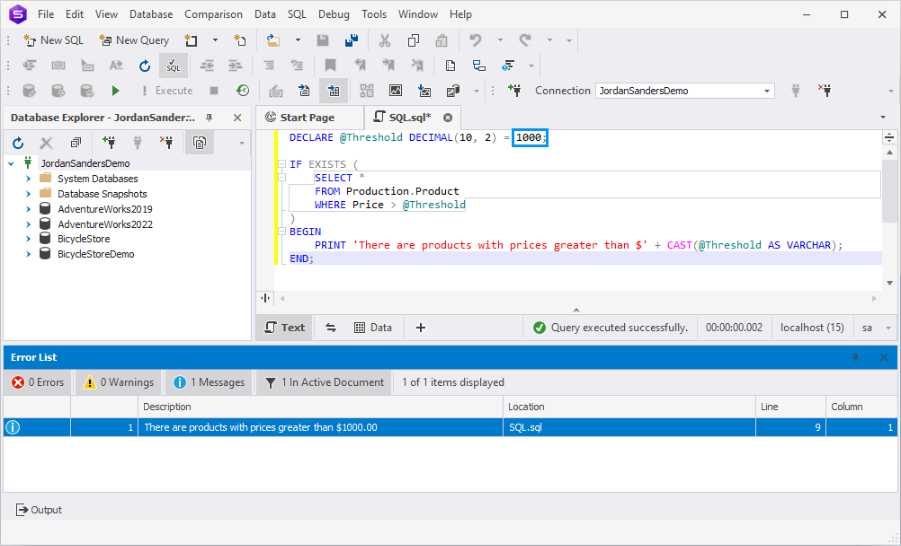901x546 pixels.
Task: Click the Undo arrow icon
Action: pos(475,41)
